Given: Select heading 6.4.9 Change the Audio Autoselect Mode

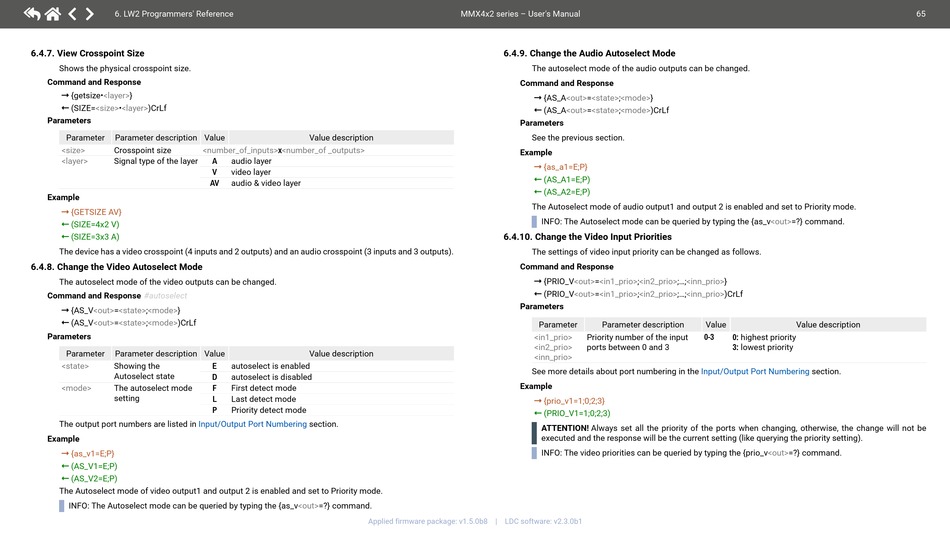Looking at the screenshot, I should pos(589,54).
